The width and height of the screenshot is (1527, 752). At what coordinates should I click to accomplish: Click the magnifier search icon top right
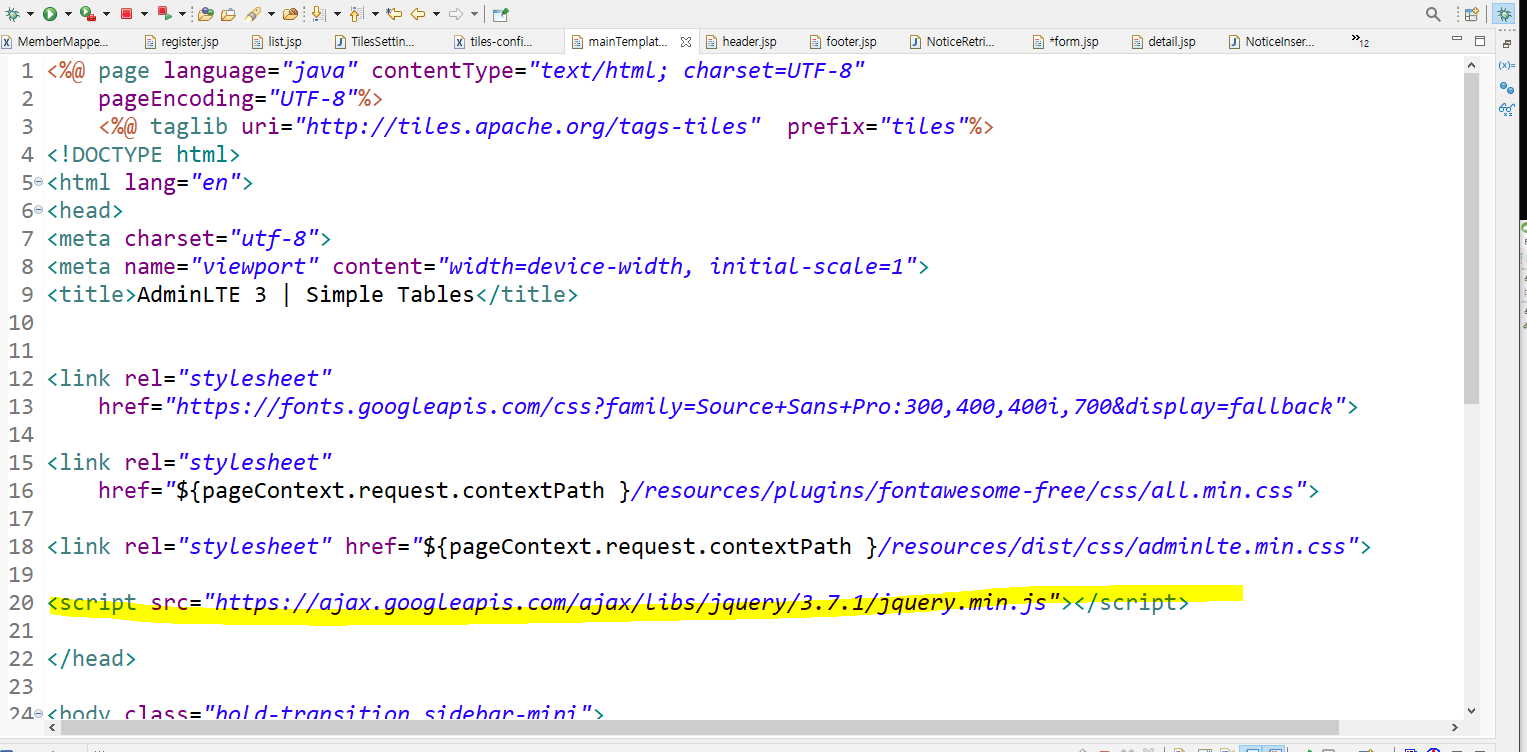pos(1433,14)
